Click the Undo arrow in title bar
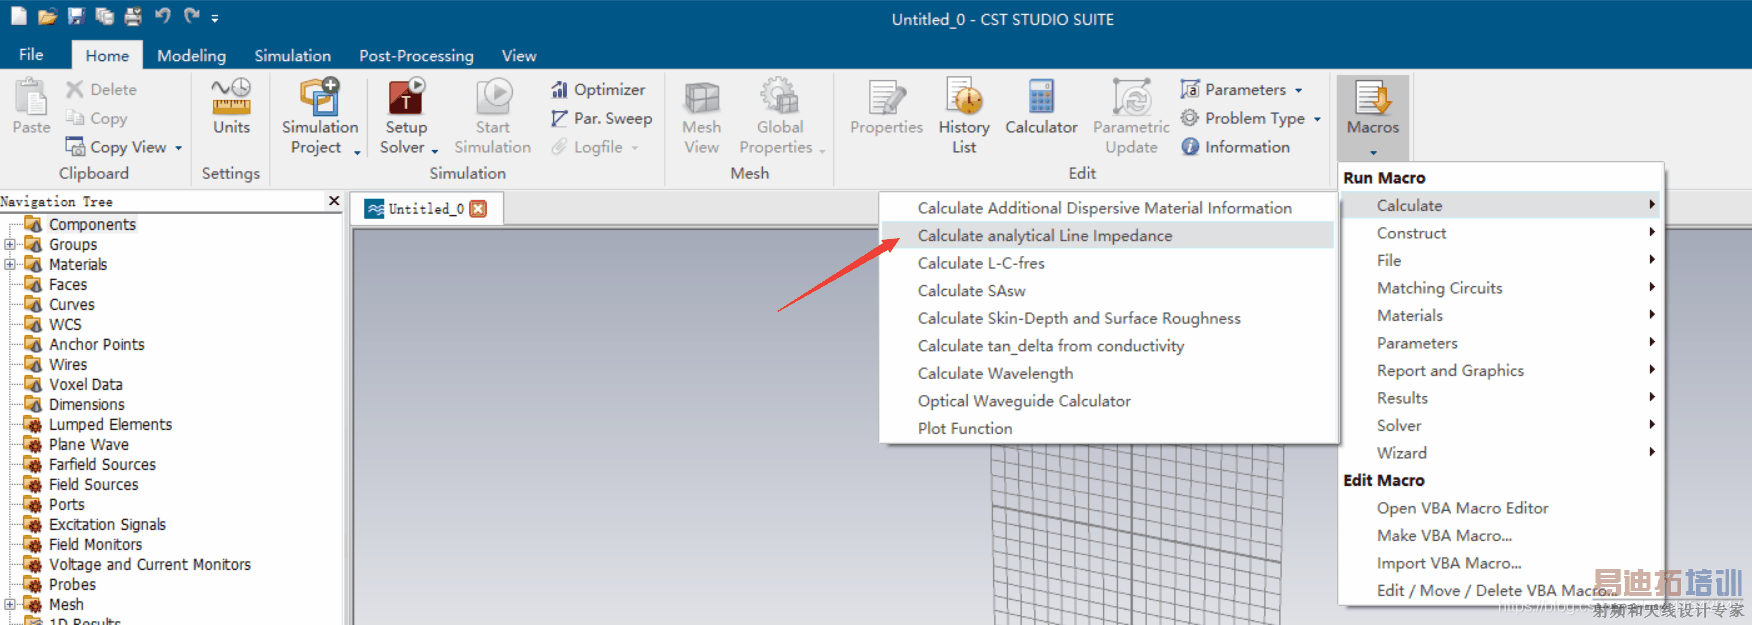Screen dimensions: 1752x625 [163, 15]
